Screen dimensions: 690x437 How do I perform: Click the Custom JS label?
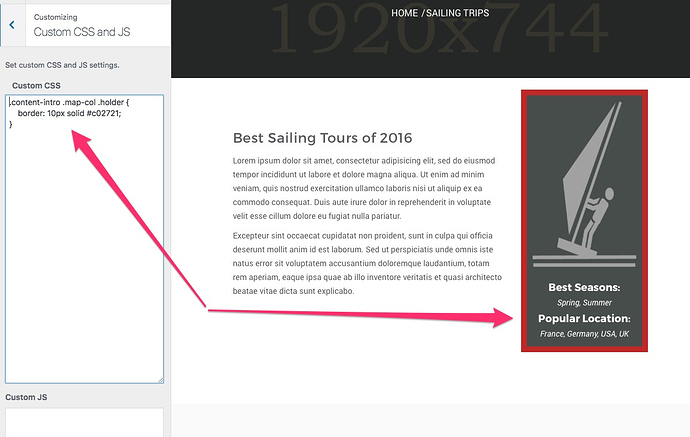coord(26,397)
